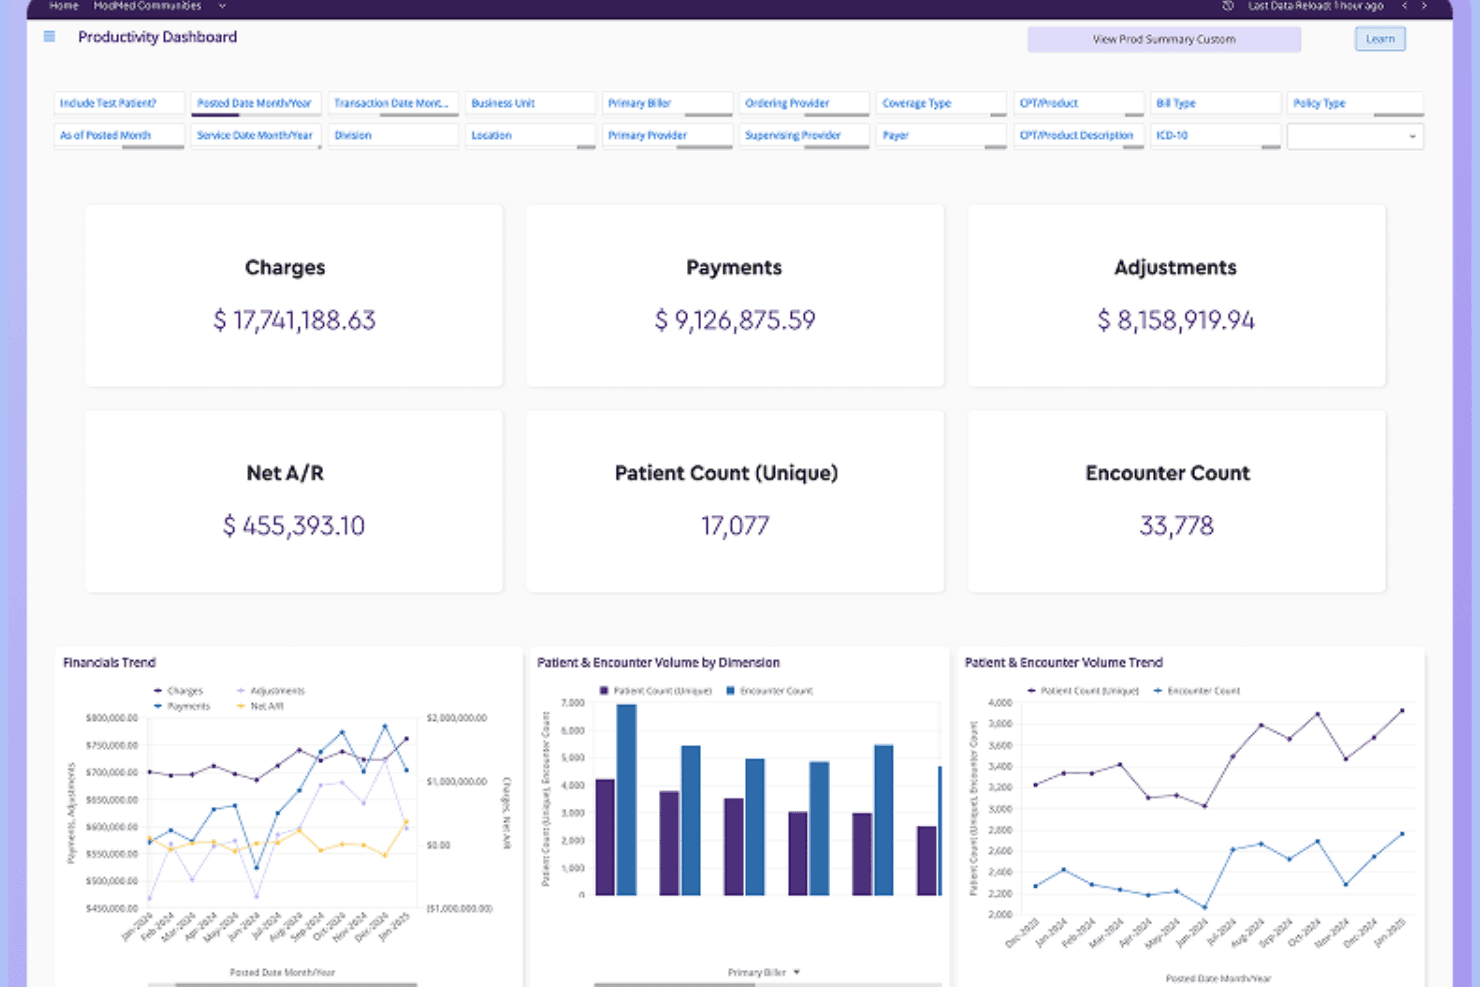Click the View Prod Summary Custom button
This screenshot has height=987, width=1480.
click(1164, 39)
